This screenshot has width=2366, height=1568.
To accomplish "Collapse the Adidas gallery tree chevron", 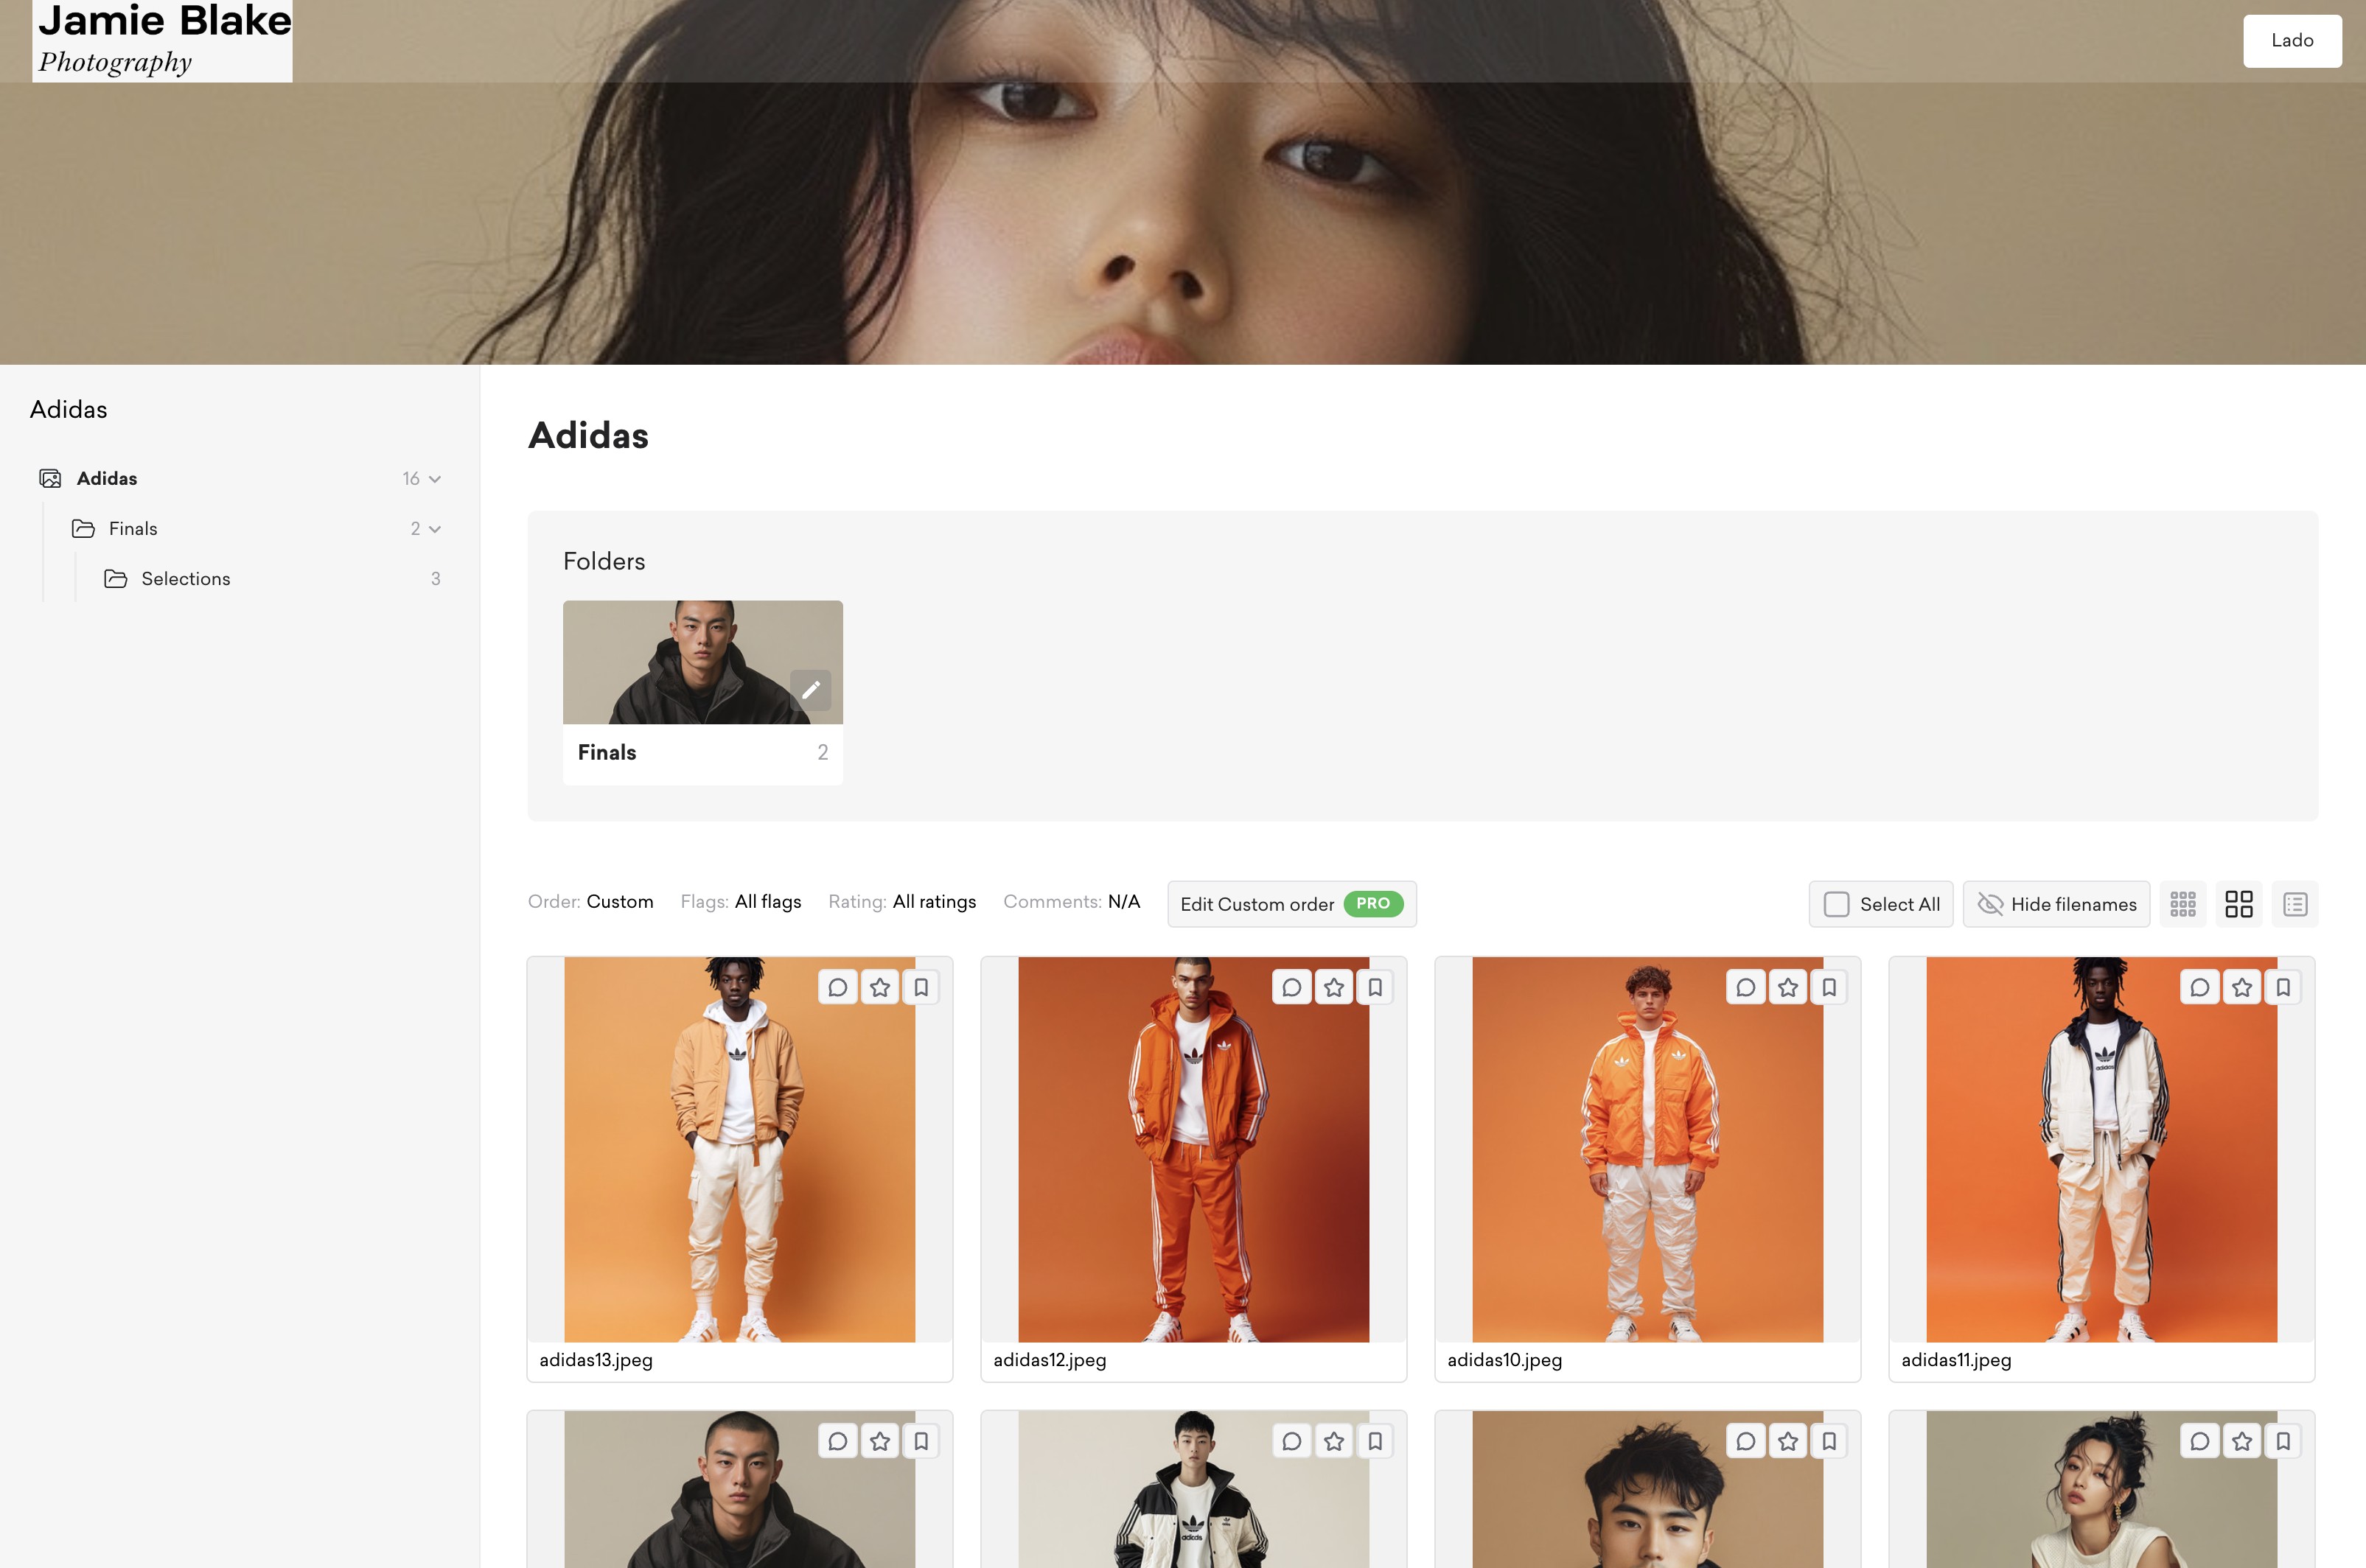I will point(435,479).
